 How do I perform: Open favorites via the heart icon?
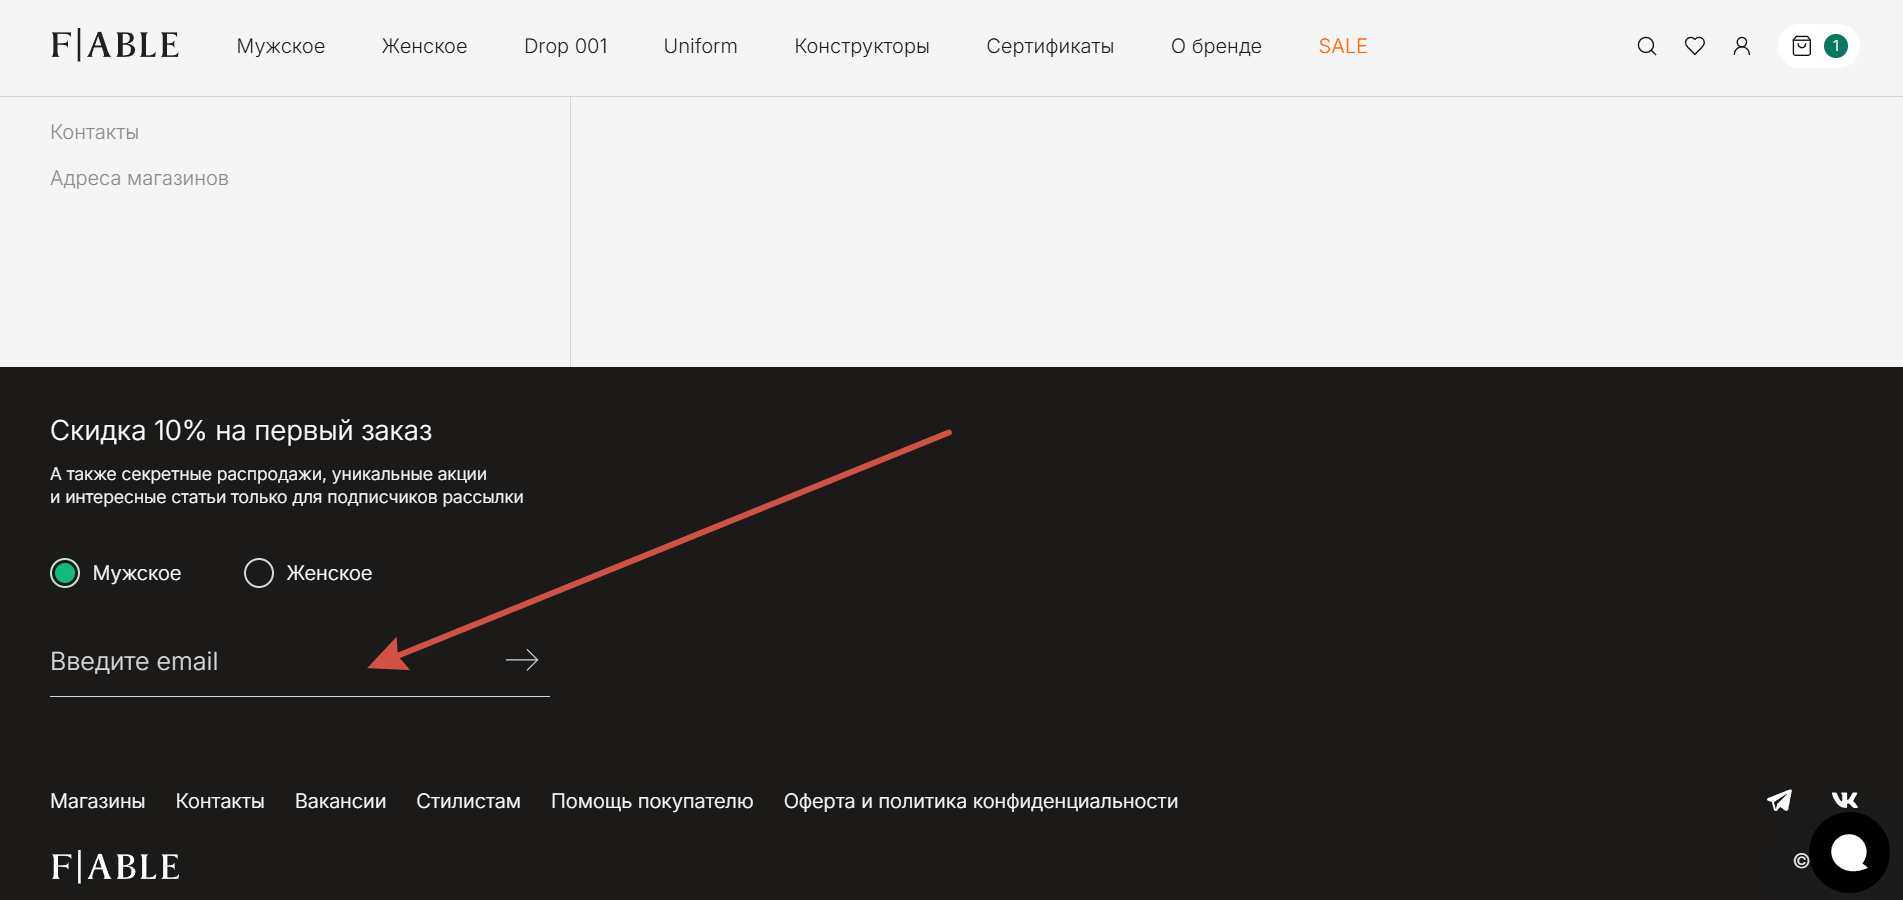tap(1695, 46)
